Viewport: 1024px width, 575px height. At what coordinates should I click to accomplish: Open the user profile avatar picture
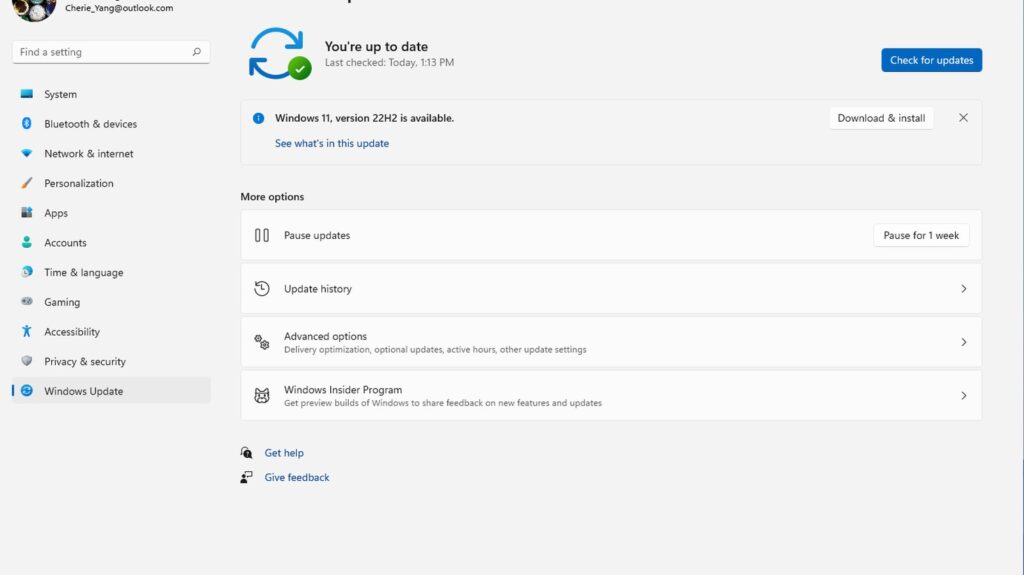[34, 9]
